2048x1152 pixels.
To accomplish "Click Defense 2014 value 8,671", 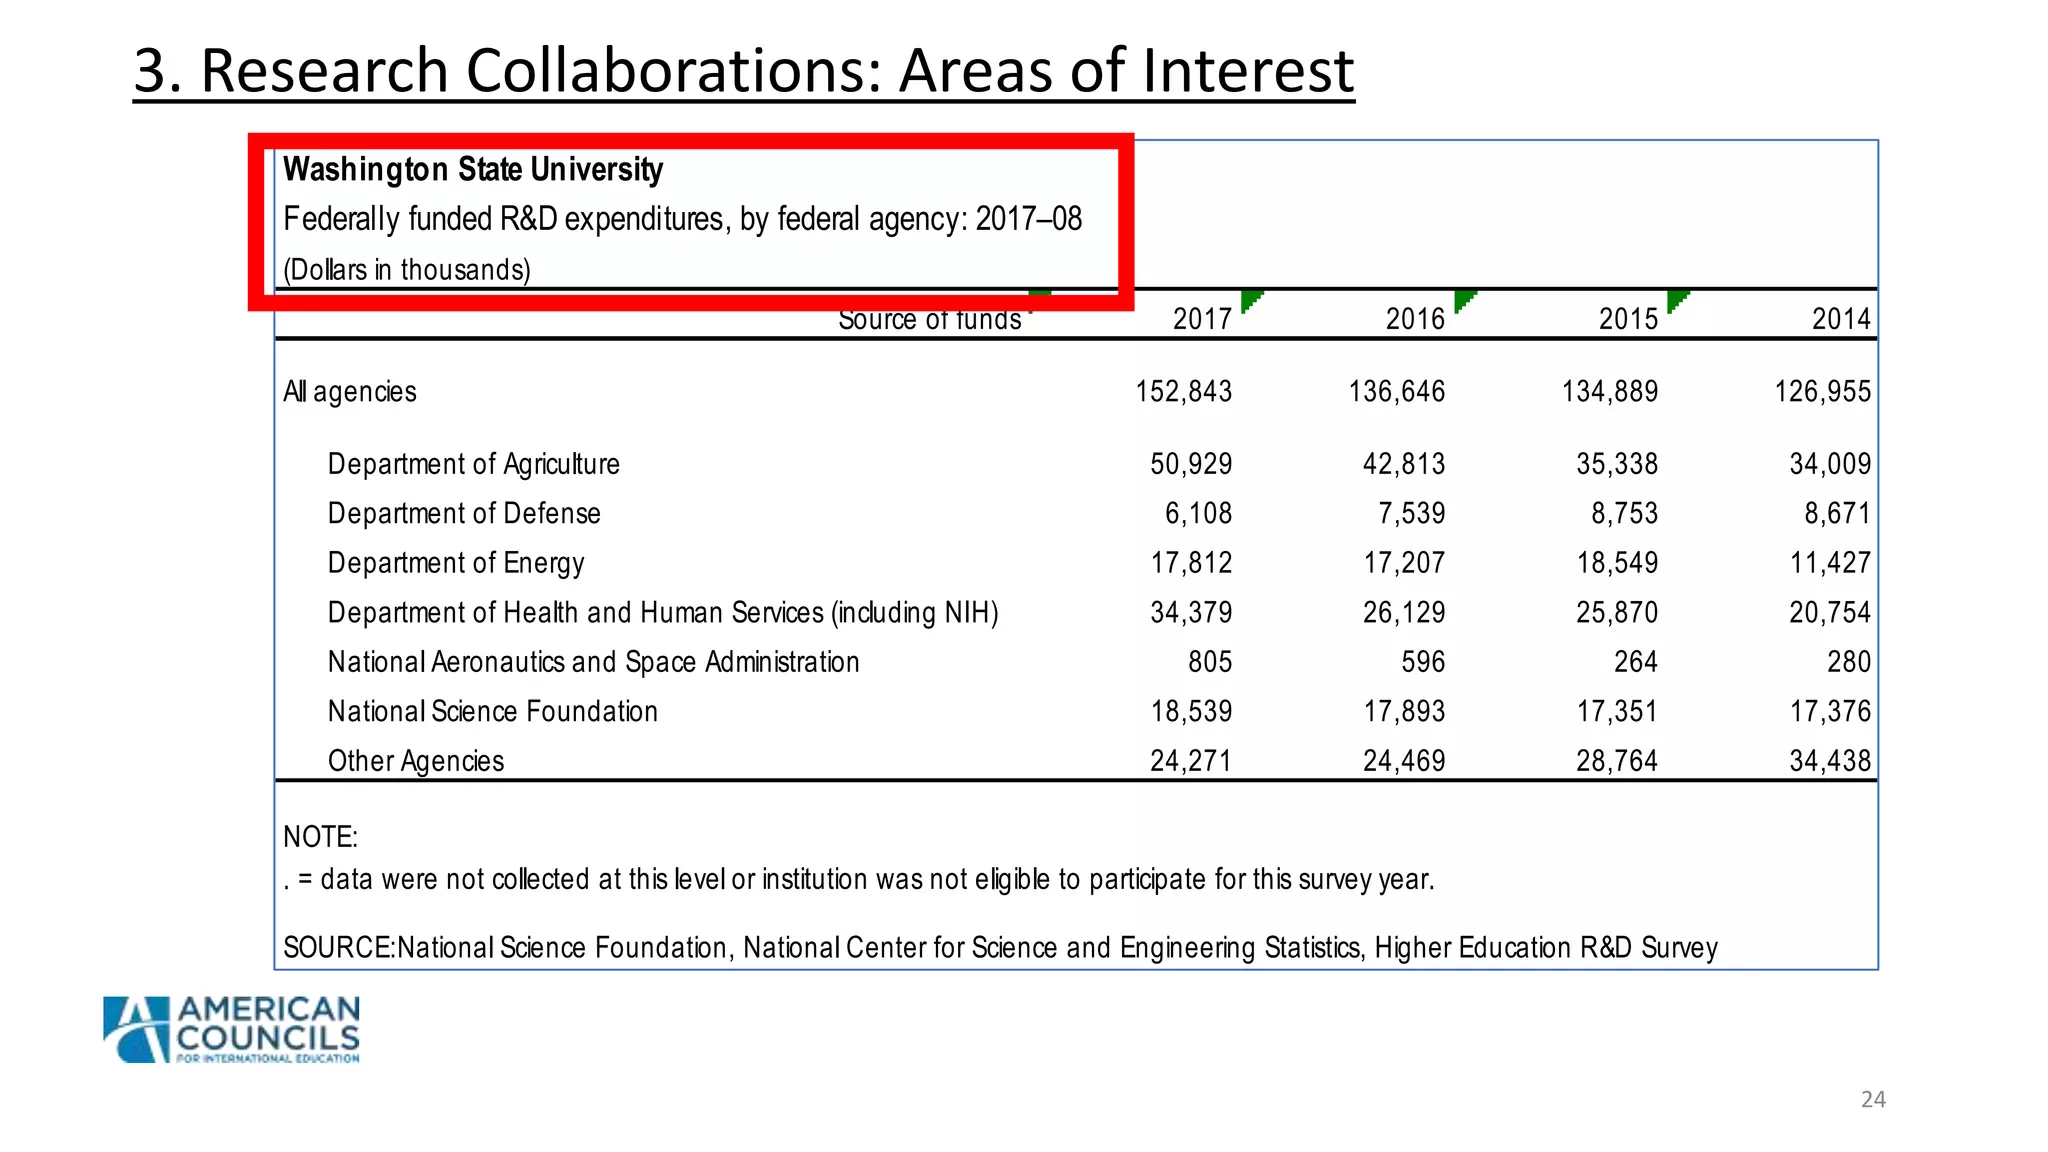I will tap(1837, 513).
